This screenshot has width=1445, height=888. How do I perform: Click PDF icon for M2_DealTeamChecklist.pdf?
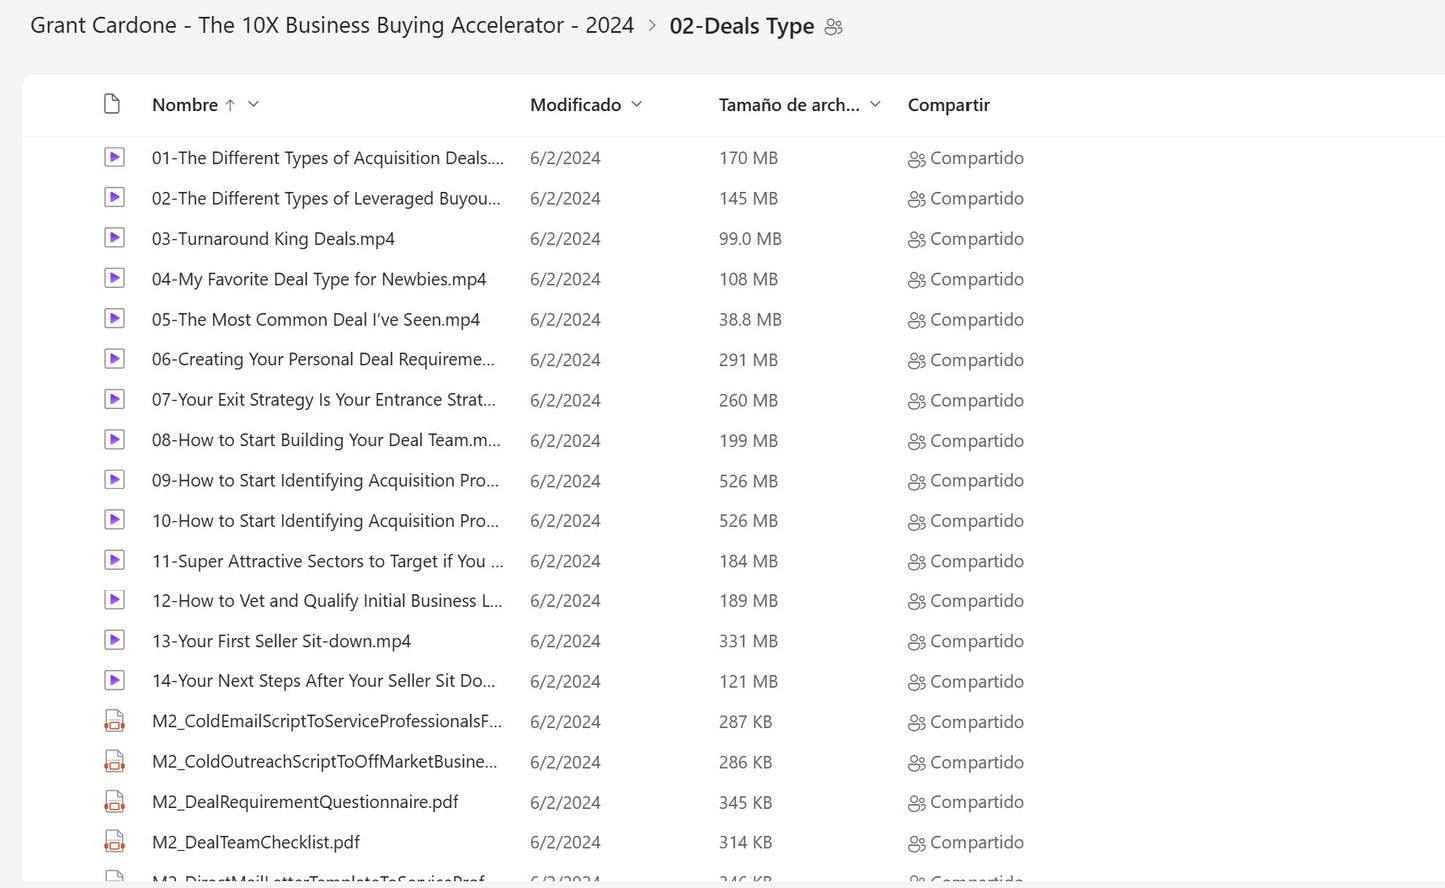coord(115,842)
